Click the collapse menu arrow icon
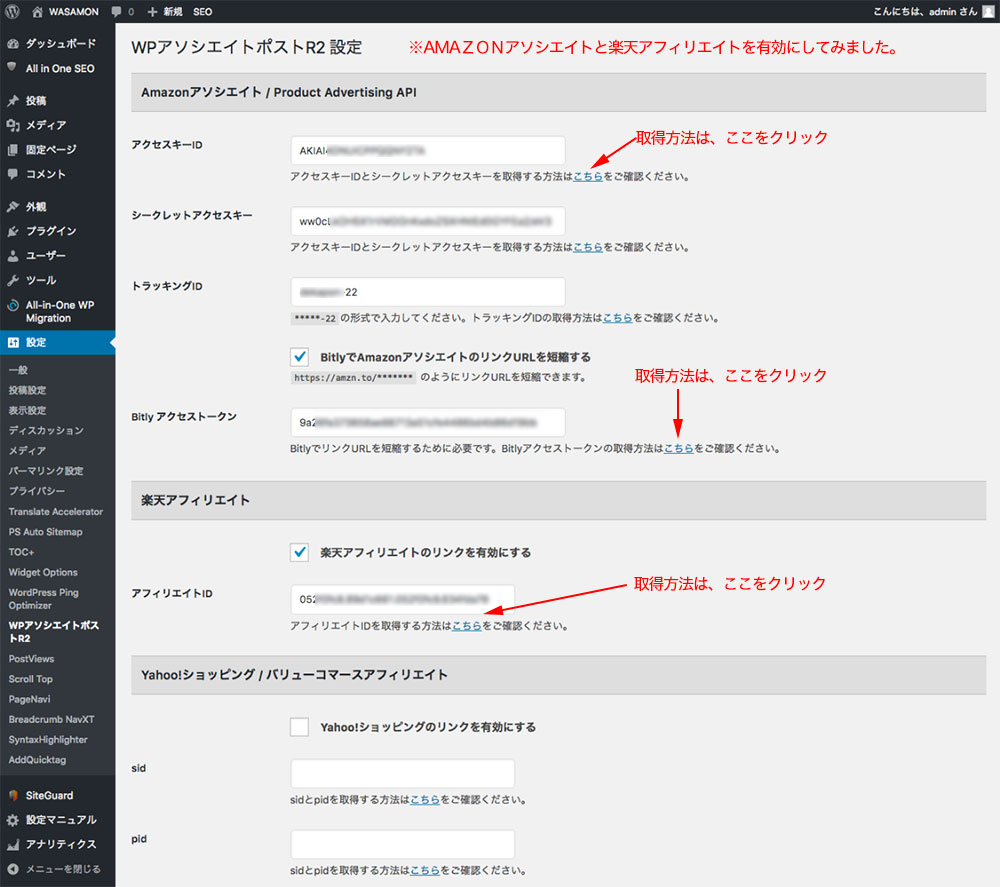Screen dimensions: 1000x887 [13, 869]
